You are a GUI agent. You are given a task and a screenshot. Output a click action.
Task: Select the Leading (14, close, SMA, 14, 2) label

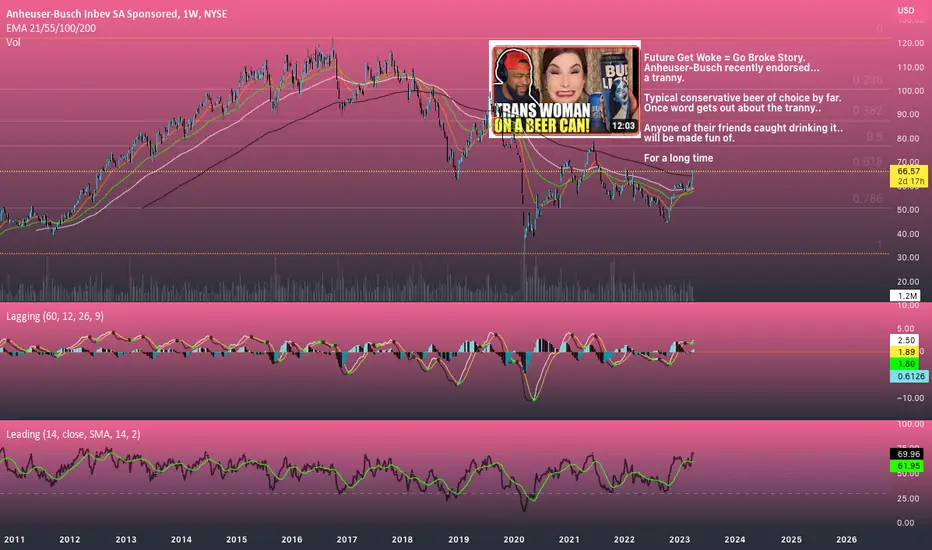[73, 434]
